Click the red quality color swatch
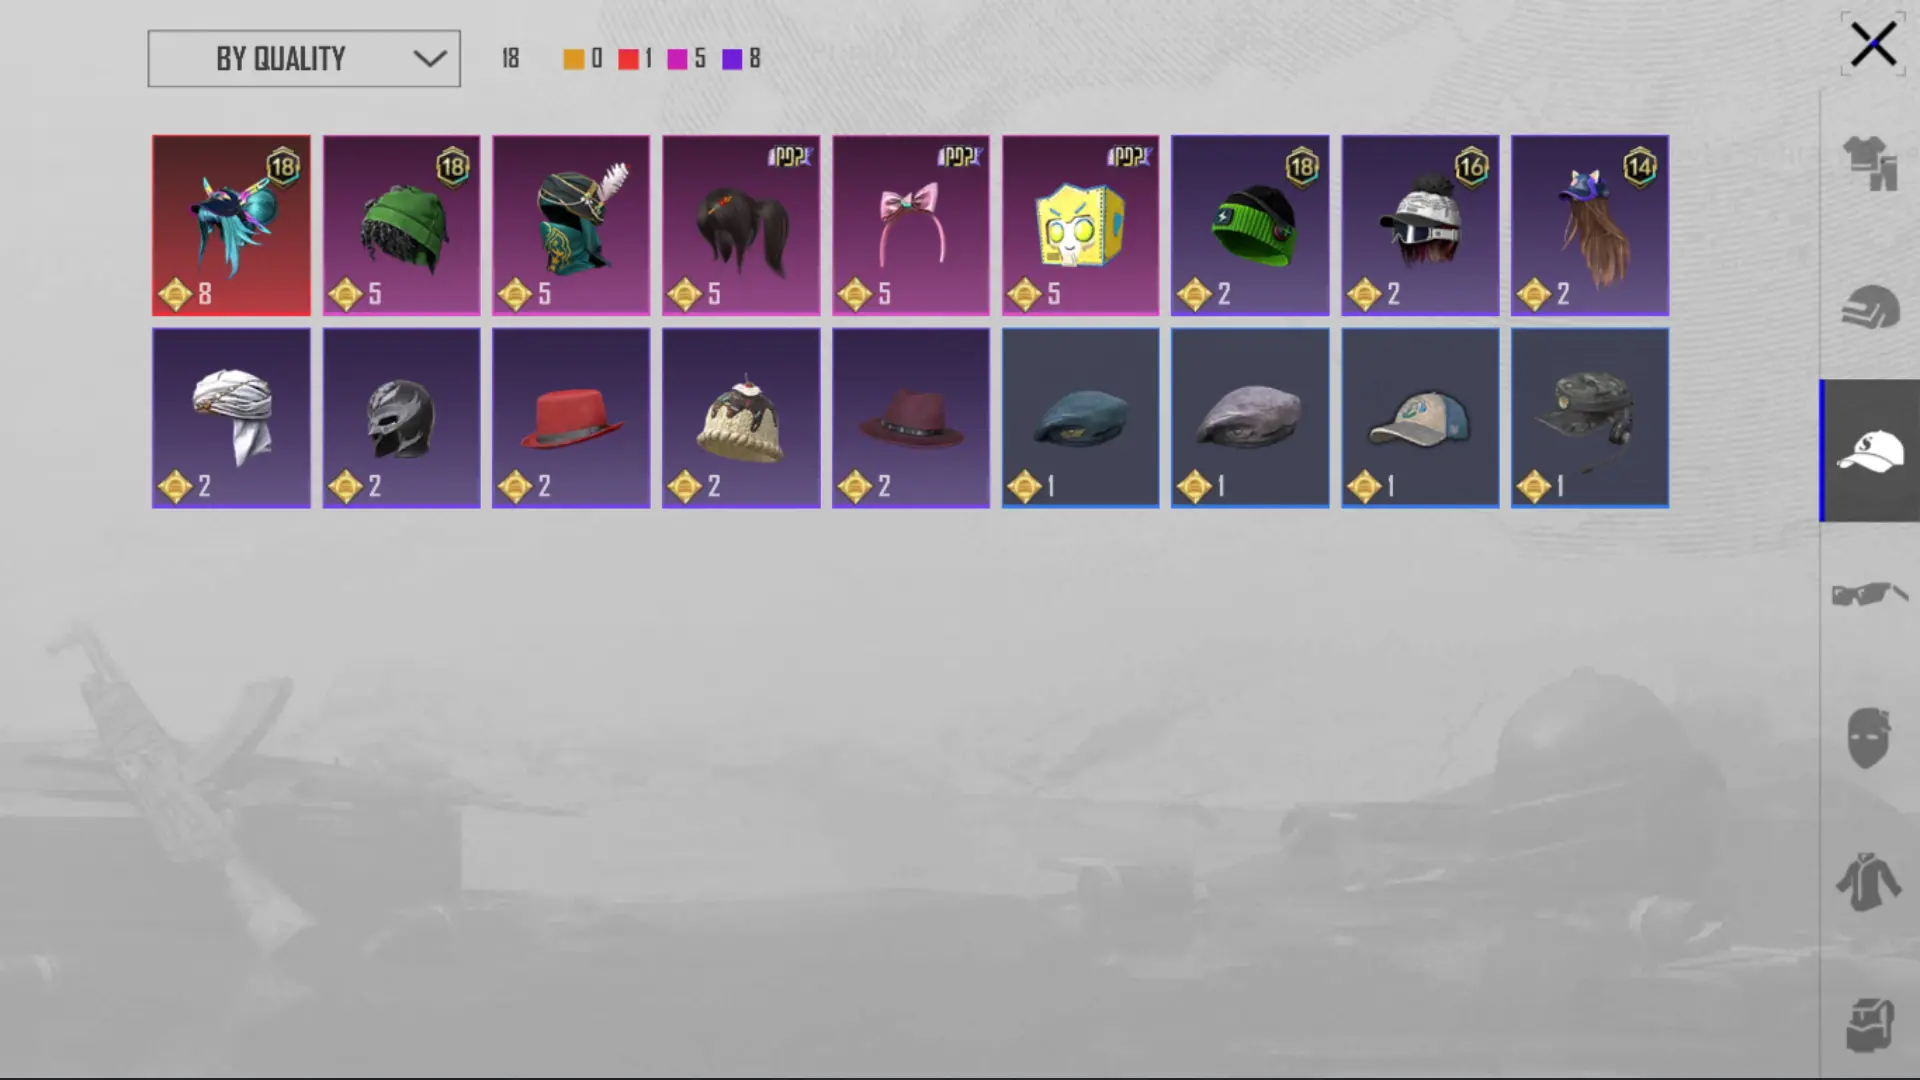The image size is (1920, 1080). (628, 60)
